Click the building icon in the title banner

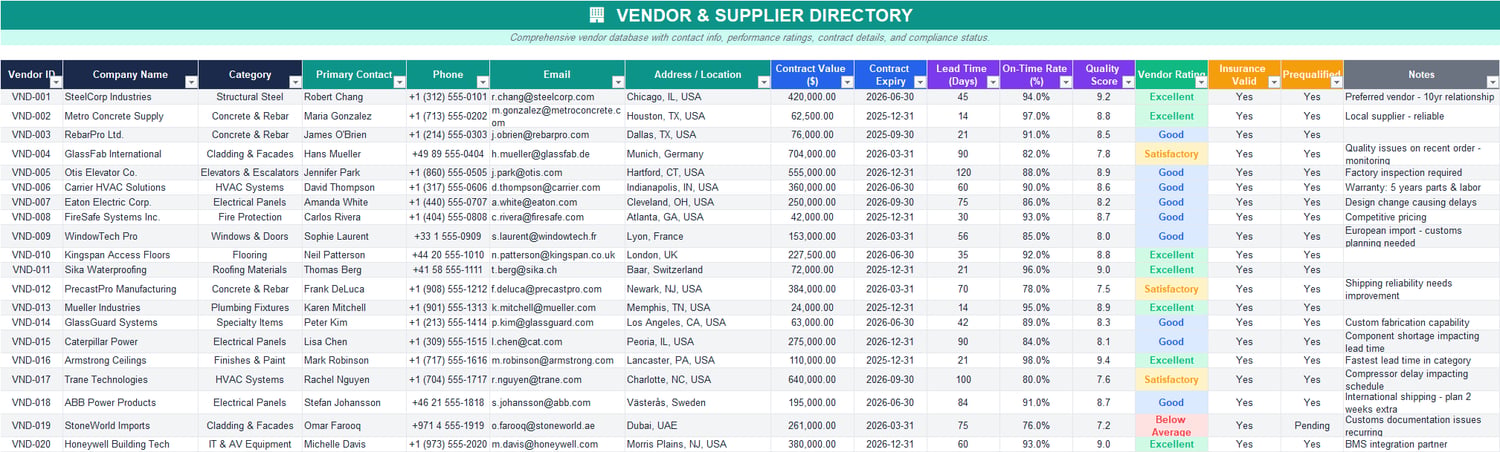tap(597, 15)
